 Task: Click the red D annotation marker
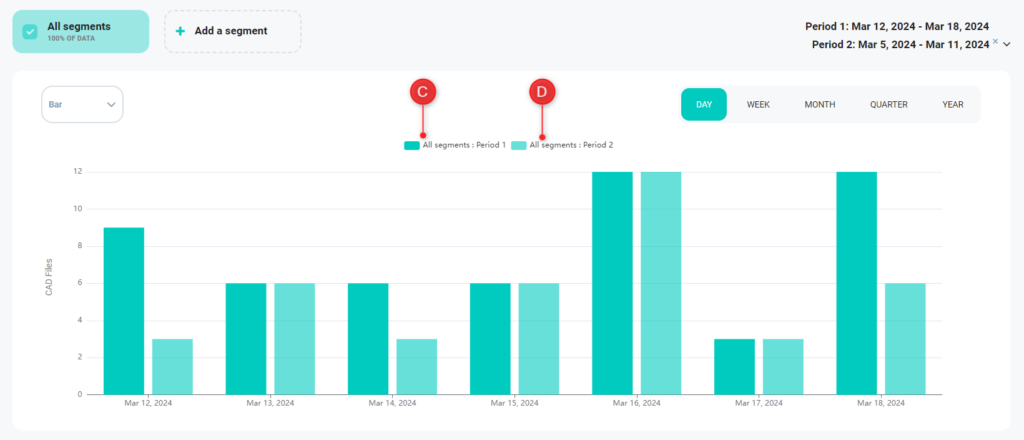[541, 92]
